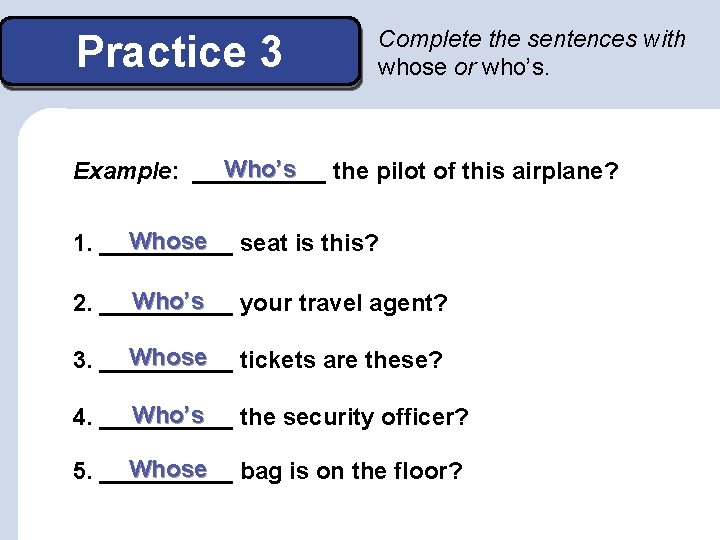Select the instruction text about whose or who's

coord(532,52)
